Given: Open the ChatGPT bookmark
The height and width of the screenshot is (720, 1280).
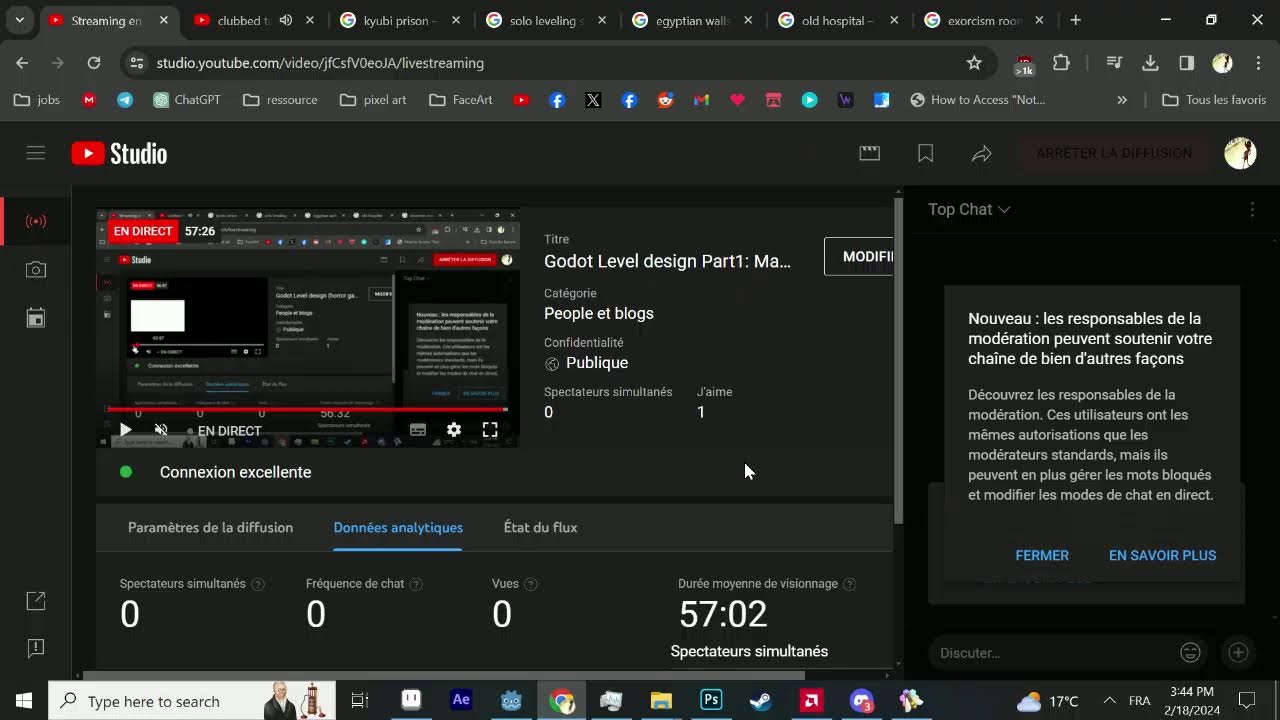Looking at the screenshot, I should click(x=187, y=100).
